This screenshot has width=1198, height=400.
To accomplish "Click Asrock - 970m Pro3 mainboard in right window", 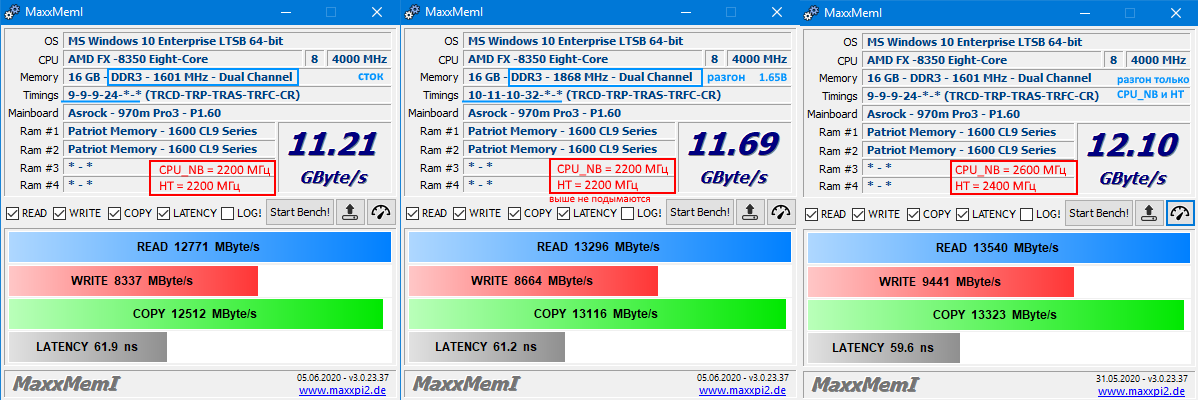I will pos(1025,114).
